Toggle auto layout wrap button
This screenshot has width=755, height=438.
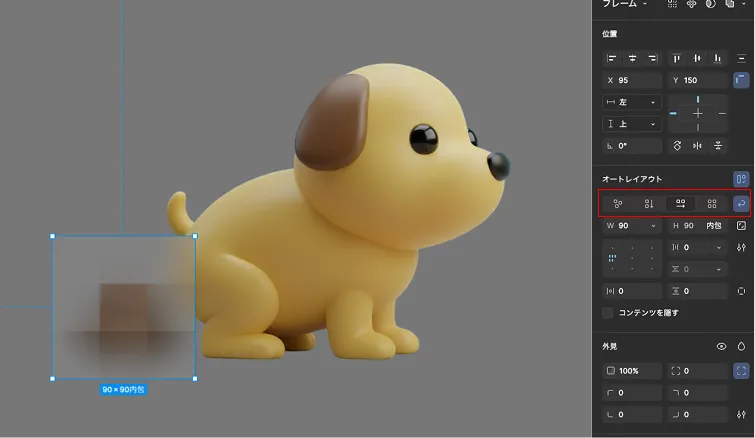coord(741,203)
